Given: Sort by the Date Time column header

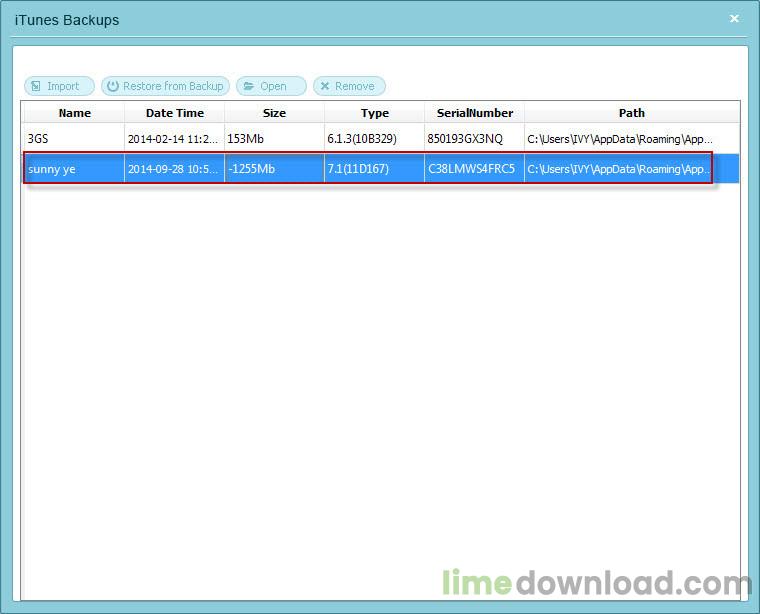Looking at the screenshot, I should pos(174,113).
